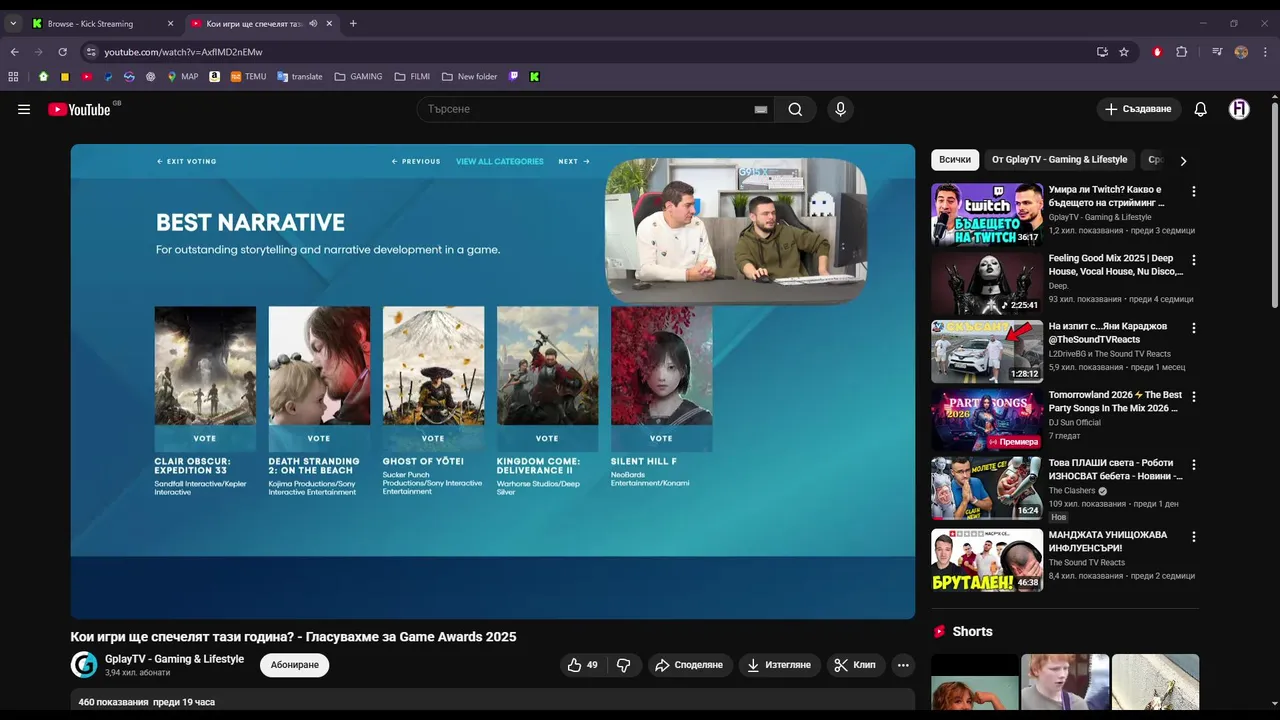Click the browser address bar URL
This screenshot has width=1280, height=720.
pos(183,52)
